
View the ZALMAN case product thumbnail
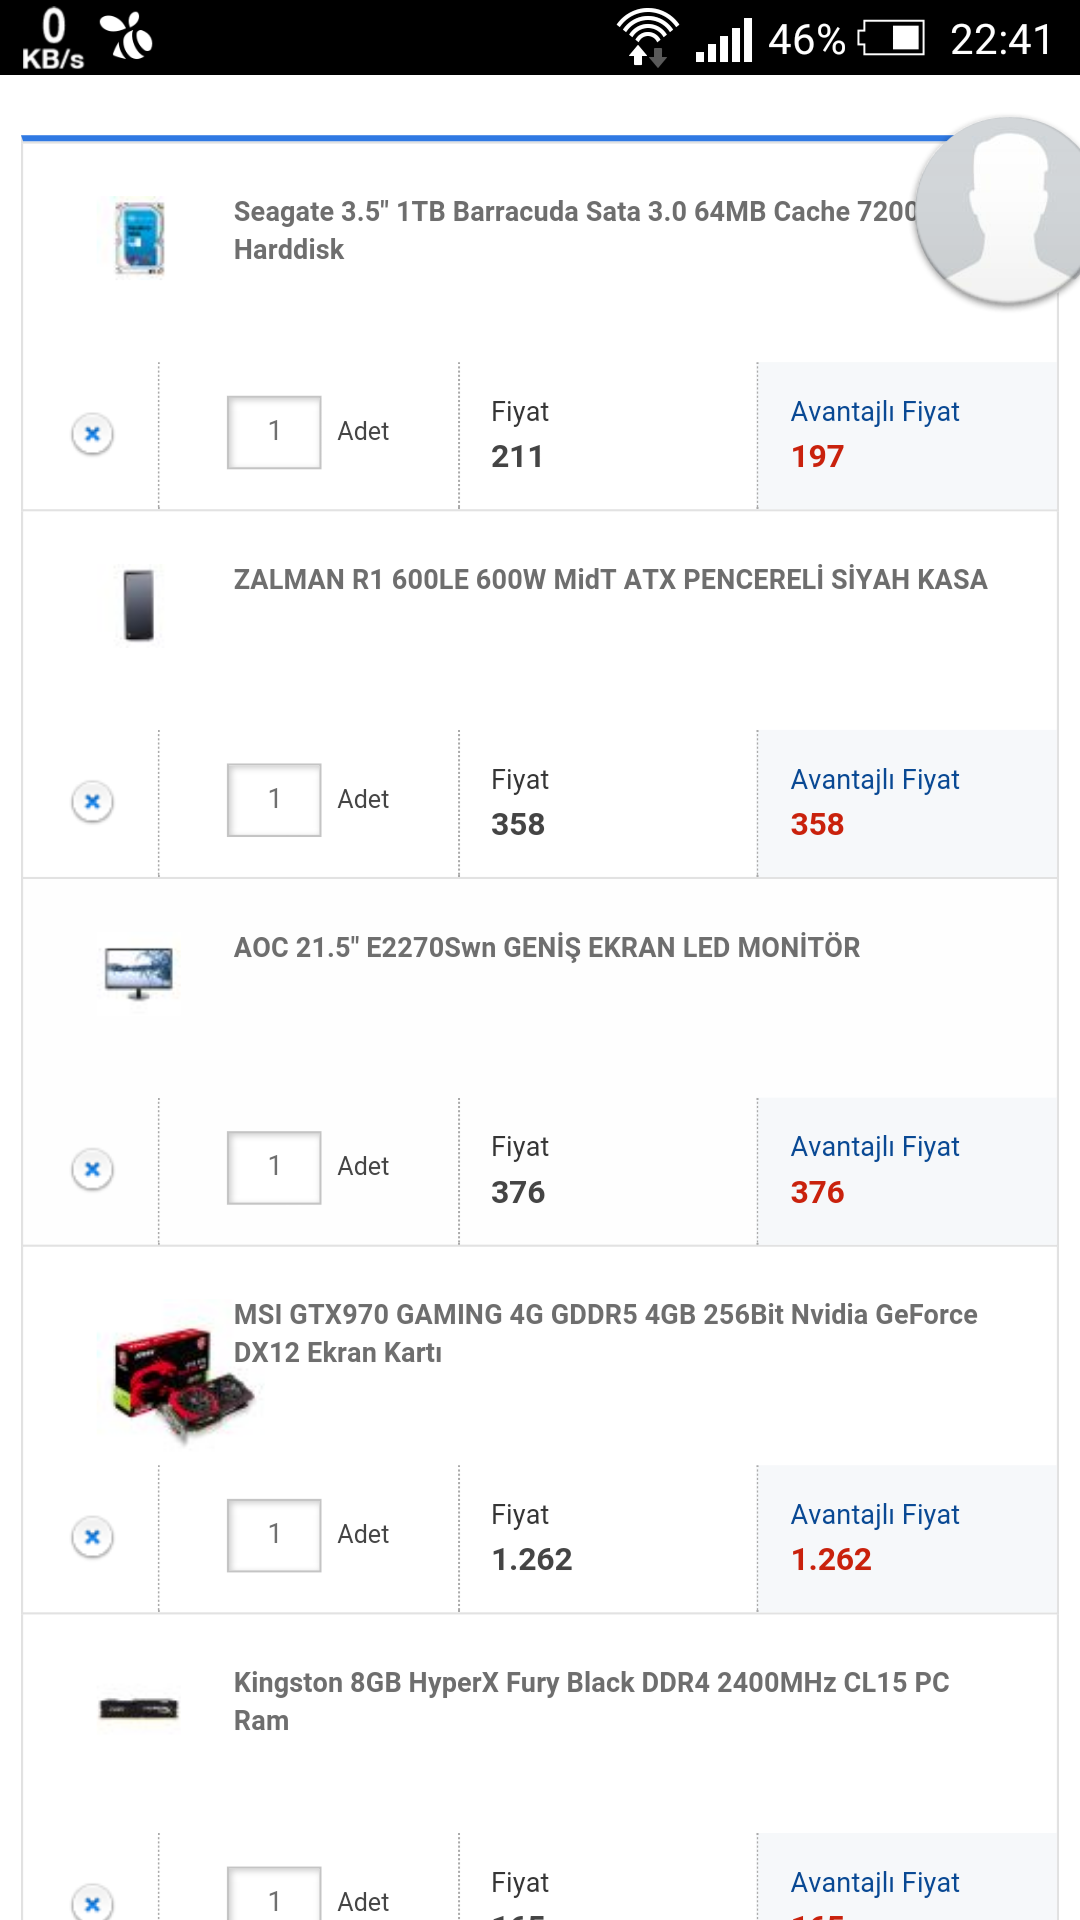coord(139,605)
